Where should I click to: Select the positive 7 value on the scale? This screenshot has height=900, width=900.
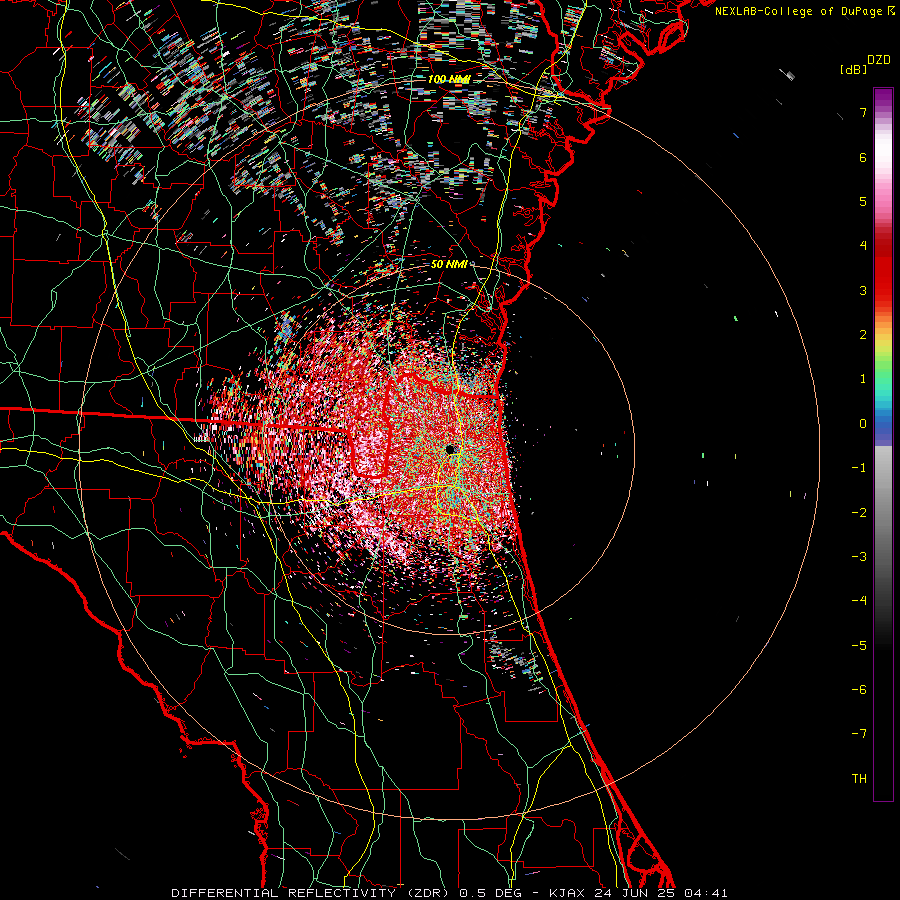point(863,112)
